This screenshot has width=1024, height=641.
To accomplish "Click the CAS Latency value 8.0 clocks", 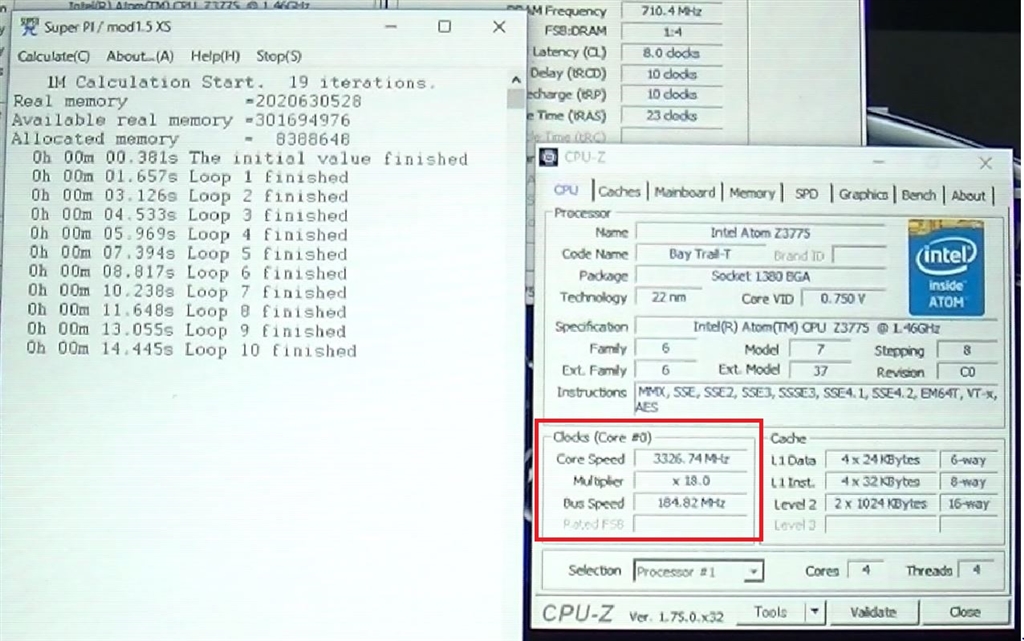I will [x=671, y=53].
